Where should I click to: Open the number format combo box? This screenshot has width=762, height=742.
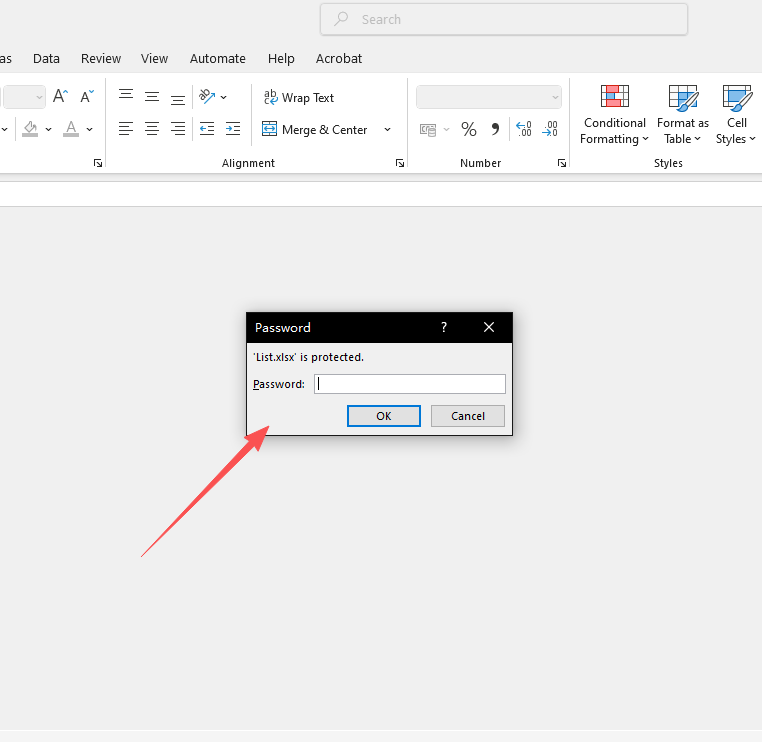(x=488, y=97)
